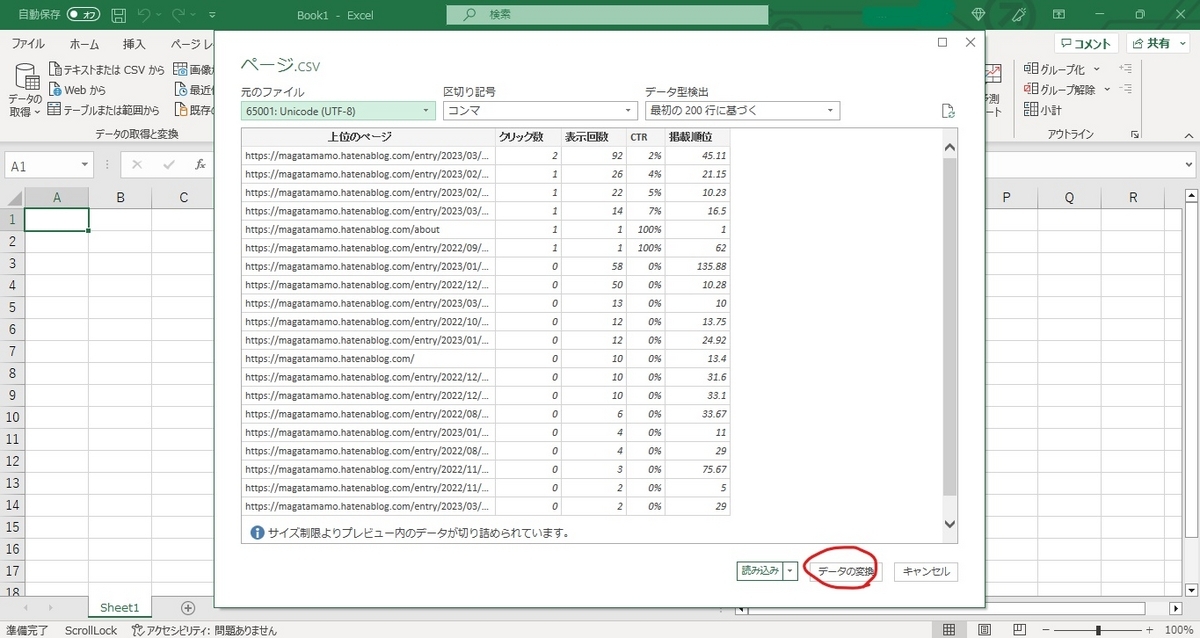Click the Web から button

(78, 90)
